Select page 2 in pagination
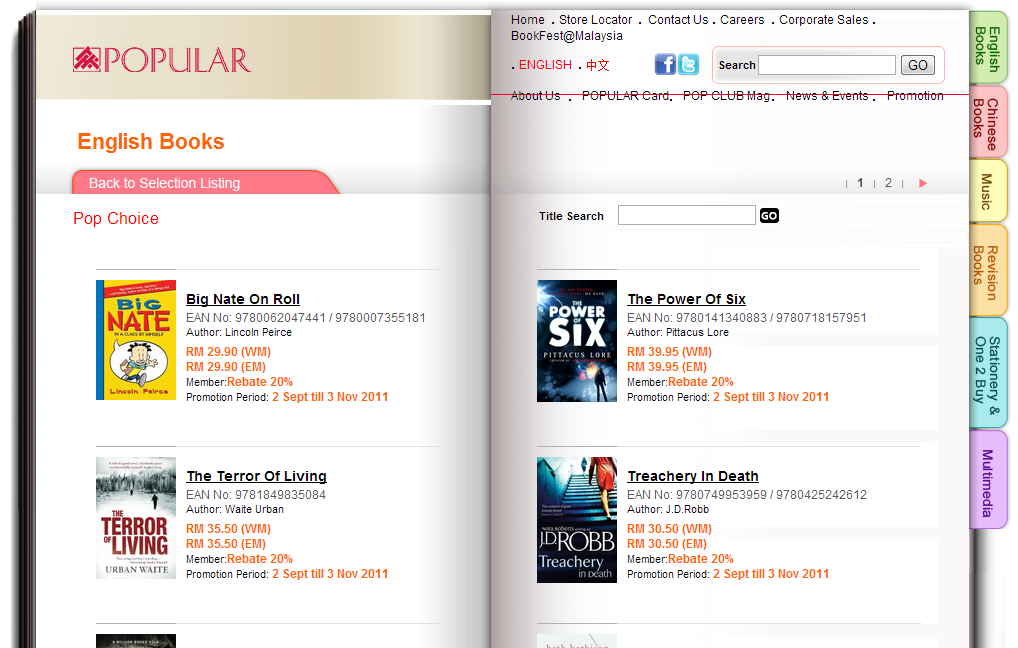Image resolution: width=1018 pixels, height=648 pixels. click(888, 183)
